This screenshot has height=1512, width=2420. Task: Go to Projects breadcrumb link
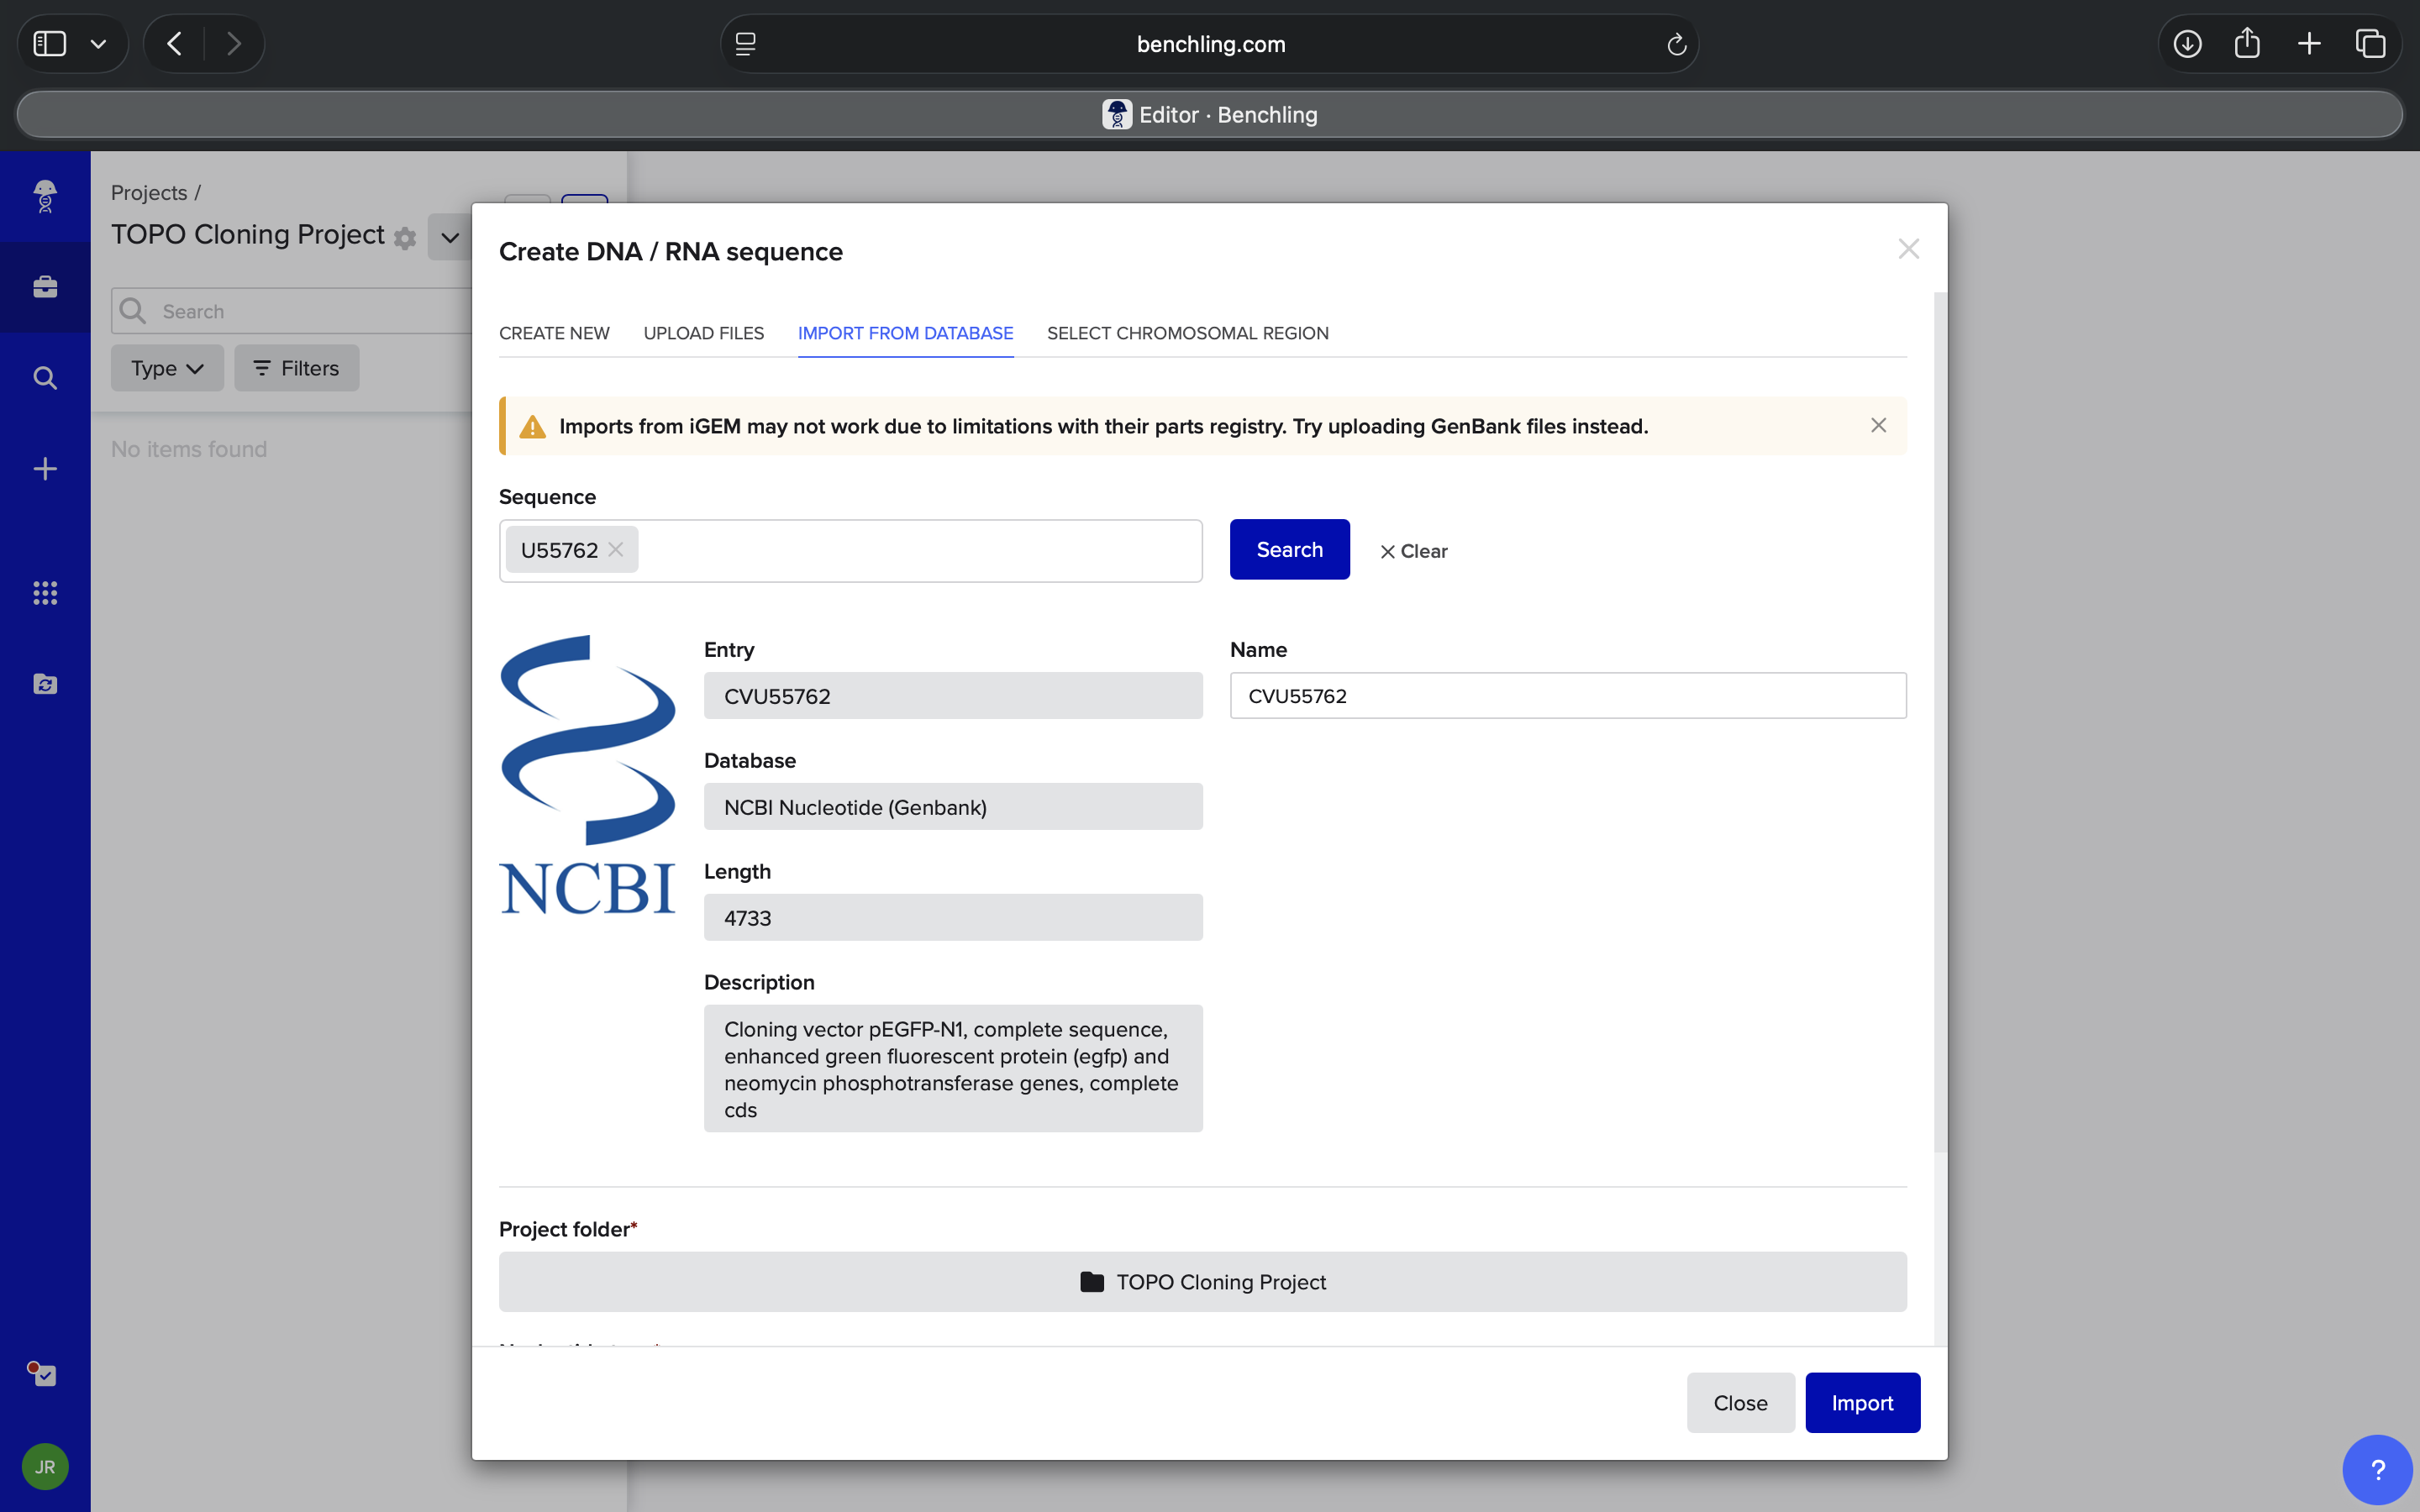(149, 192)
